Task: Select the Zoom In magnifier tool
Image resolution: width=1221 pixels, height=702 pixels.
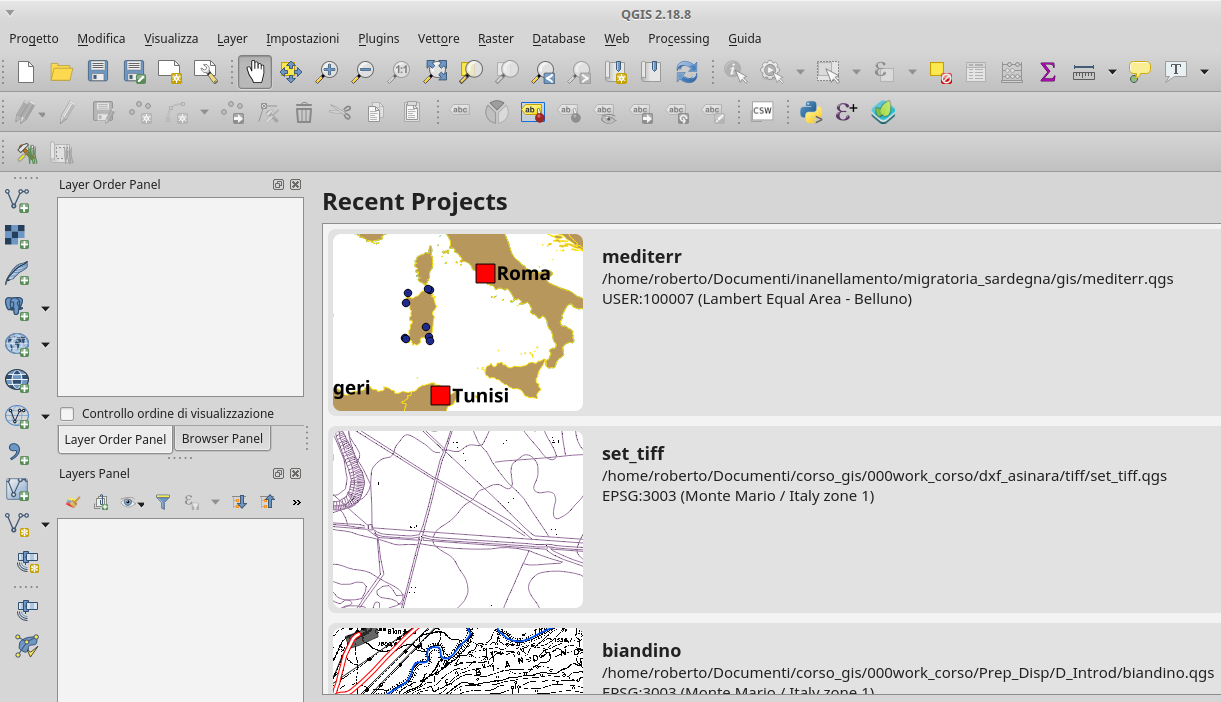Action: click(327, 71)
